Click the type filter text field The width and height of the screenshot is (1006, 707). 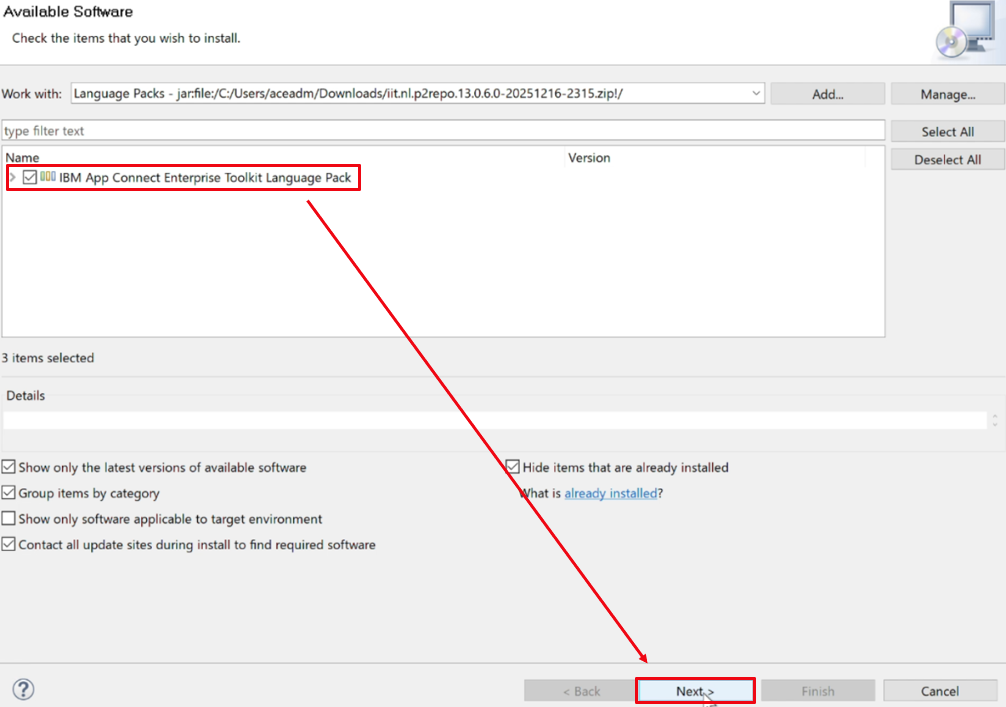pyautogui.click(x=443, y=130)
